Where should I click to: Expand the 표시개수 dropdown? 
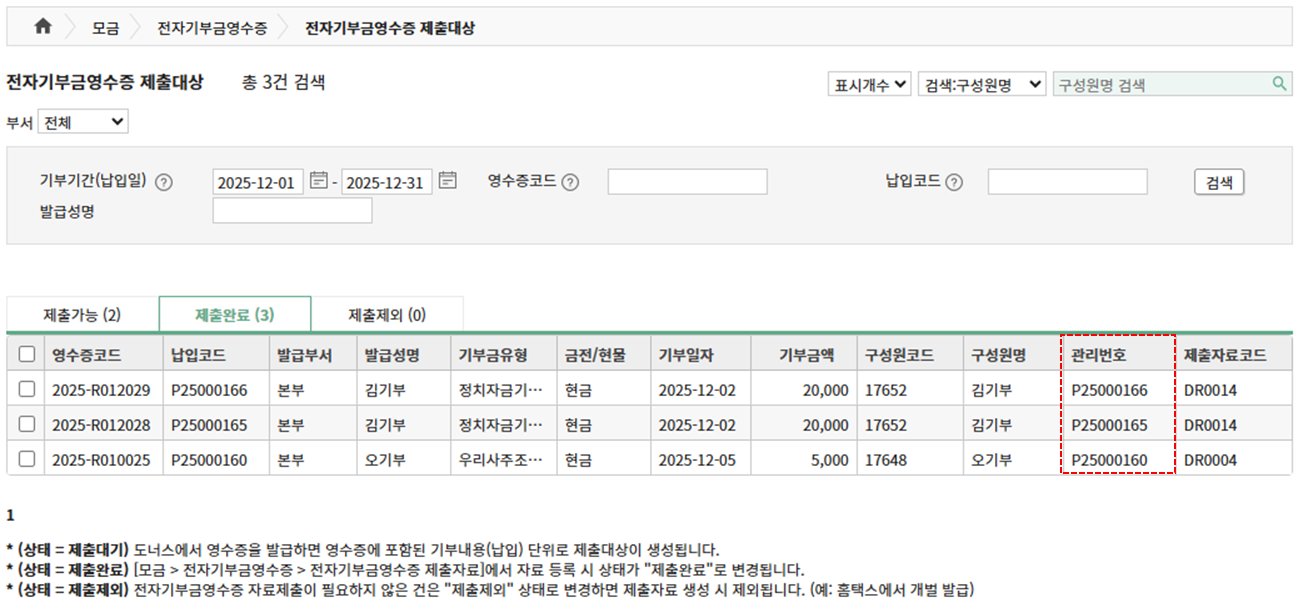pyautogui.click(x=869, y=85)
